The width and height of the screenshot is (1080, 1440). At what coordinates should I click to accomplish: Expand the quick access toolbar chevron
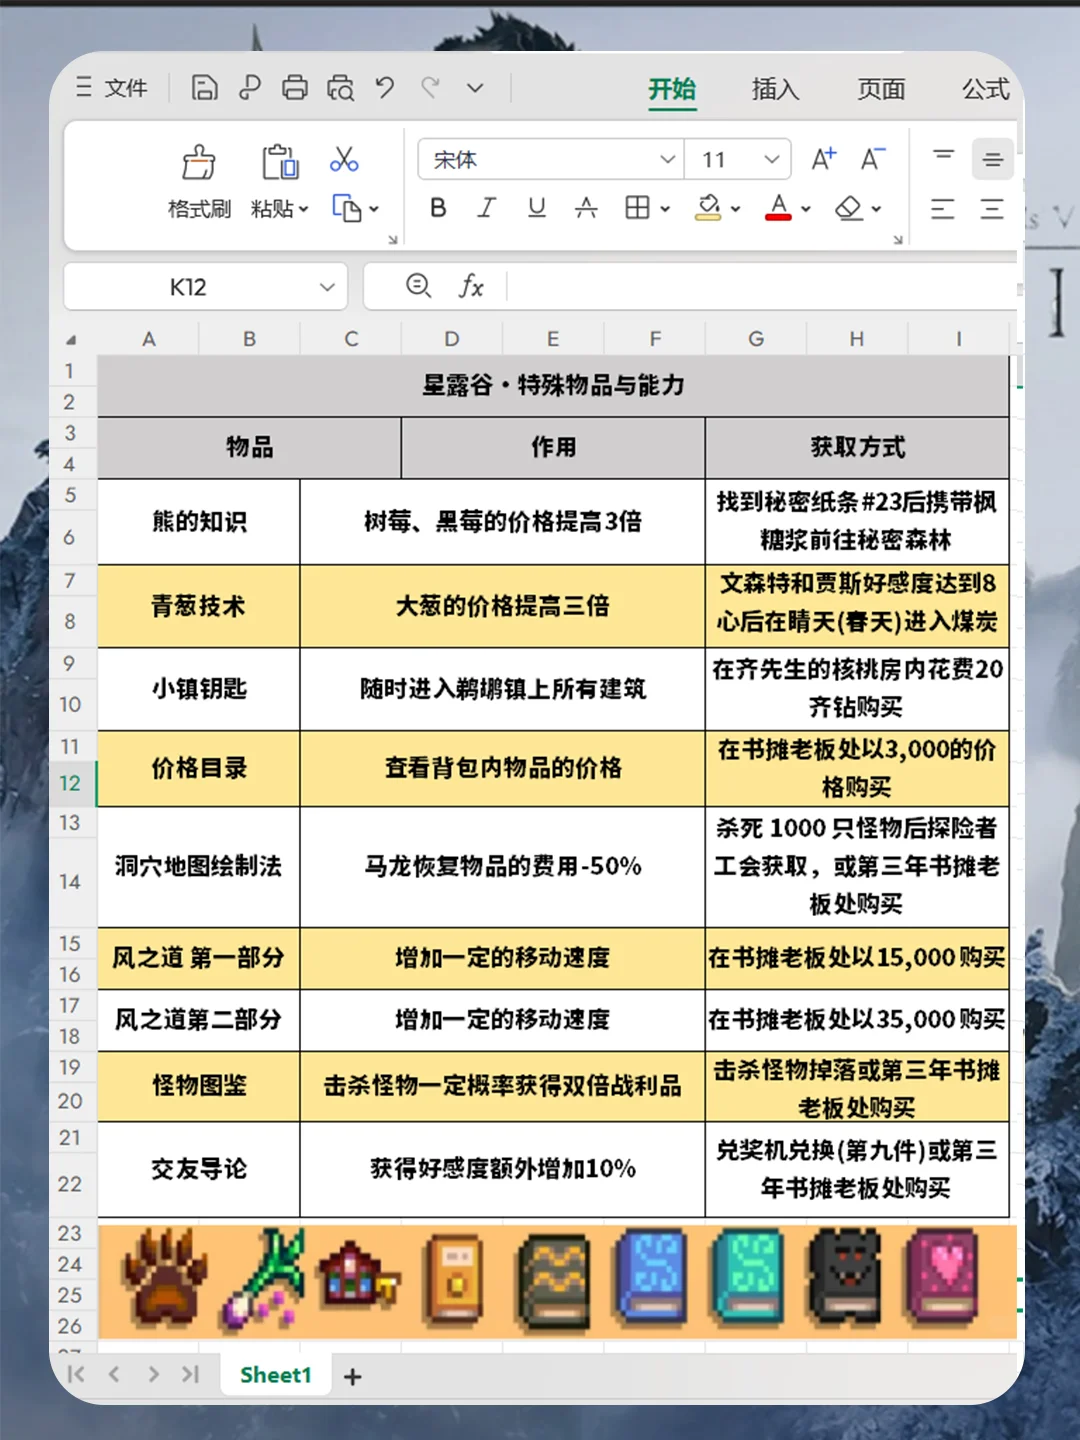(x=475, y=88)
